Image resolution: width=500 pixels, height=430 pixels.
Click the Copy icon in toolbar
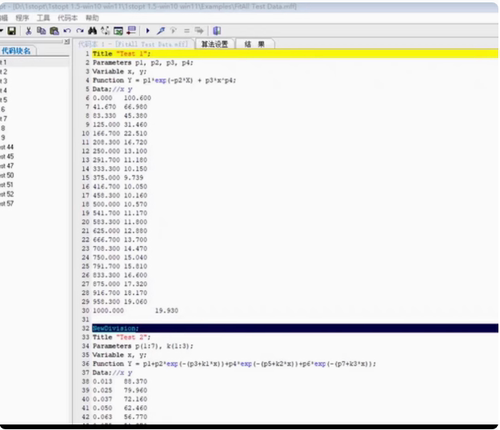click(x=41, y=31)
